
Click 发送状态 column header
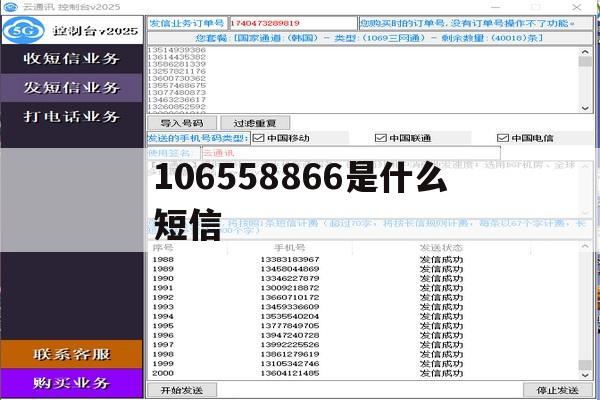coord(441,248)
